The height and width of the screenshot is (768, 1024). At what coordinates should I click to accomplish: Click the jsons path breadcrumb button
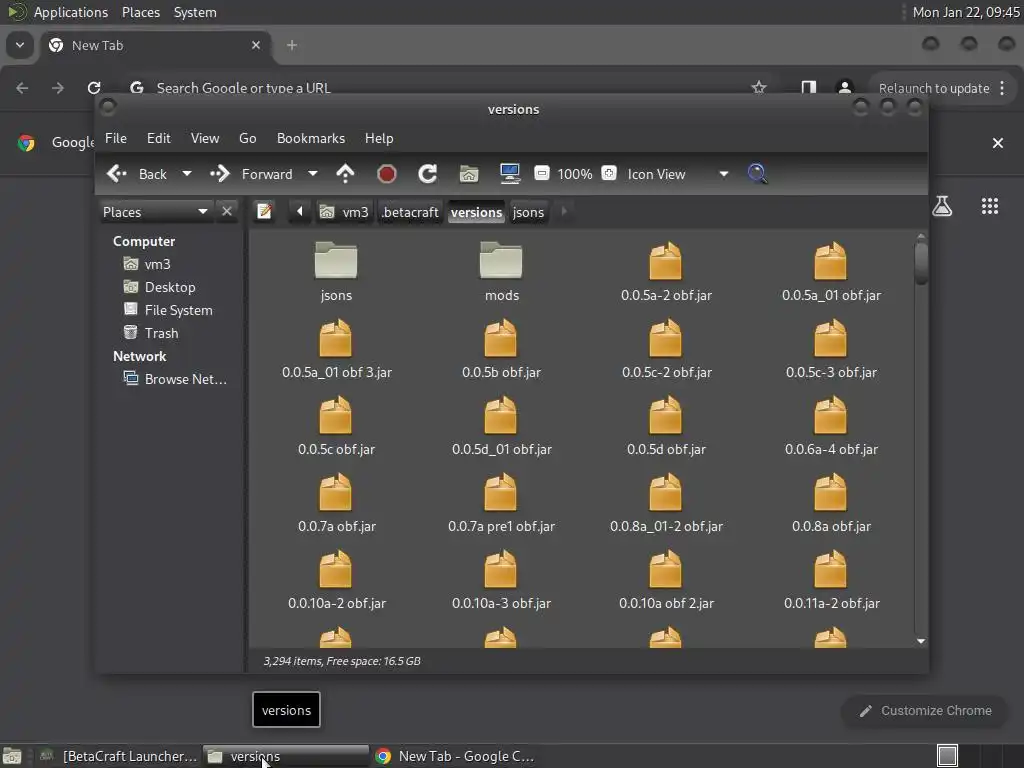coord(528,211)
